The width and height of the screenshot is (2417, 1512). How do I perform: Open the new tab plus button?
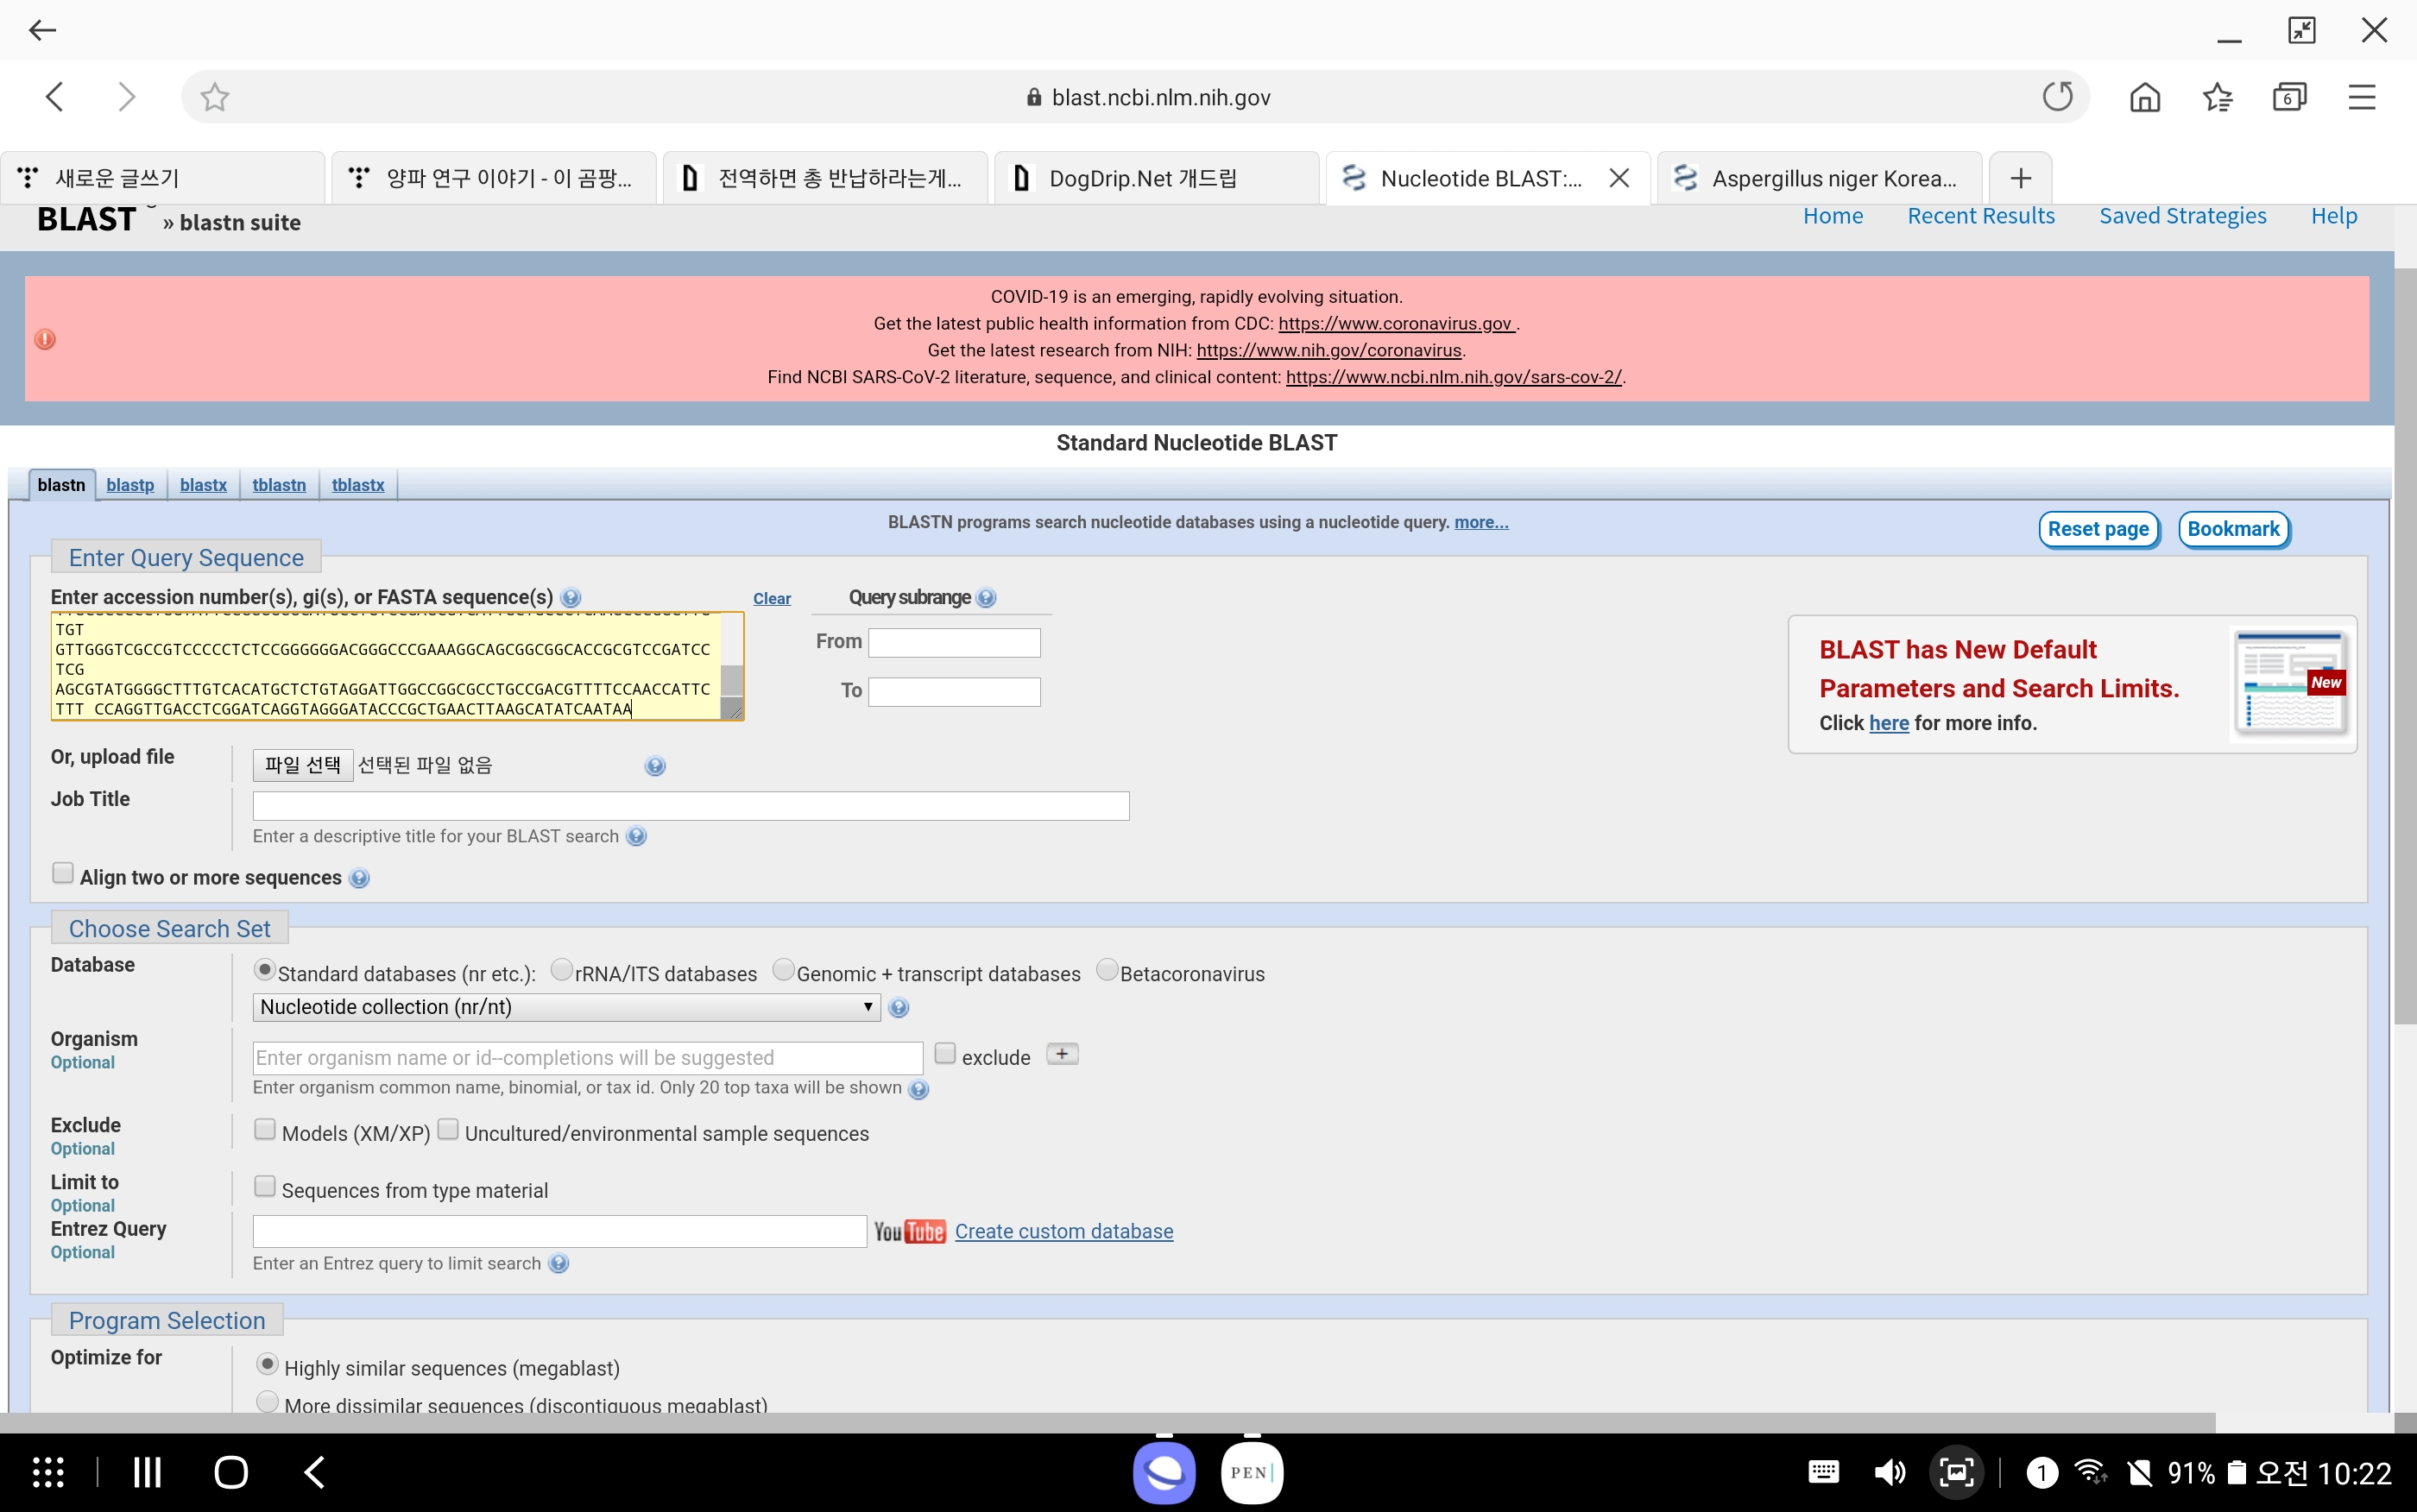point(2020,178)
